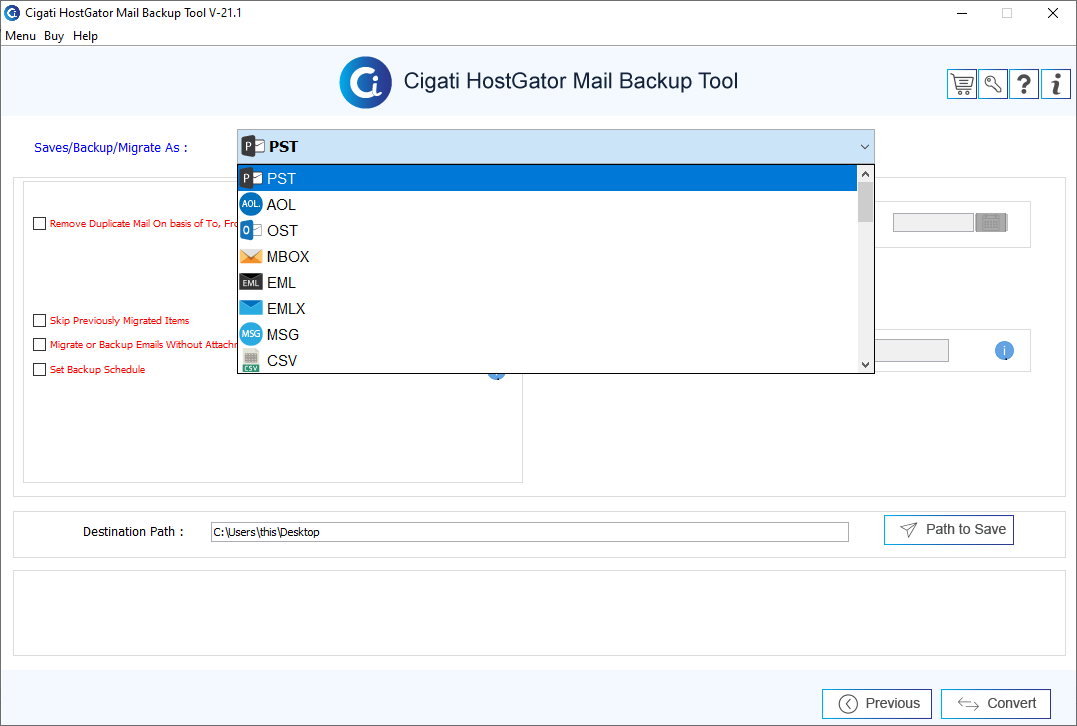This screenshot has height=726, width=1077.
Task: Click the Cigati app icon in title bar
Action: [x=12, y=13]
